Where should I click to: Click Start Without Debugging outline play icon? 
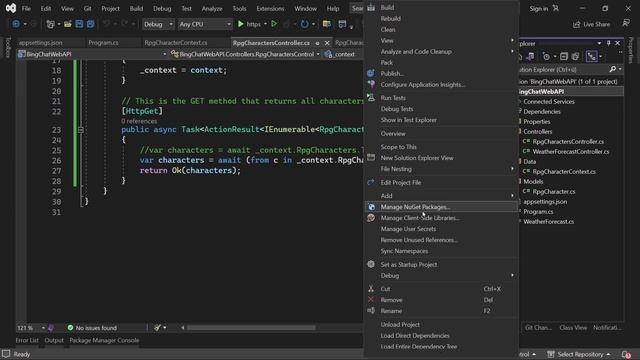(x=274, y=24)
